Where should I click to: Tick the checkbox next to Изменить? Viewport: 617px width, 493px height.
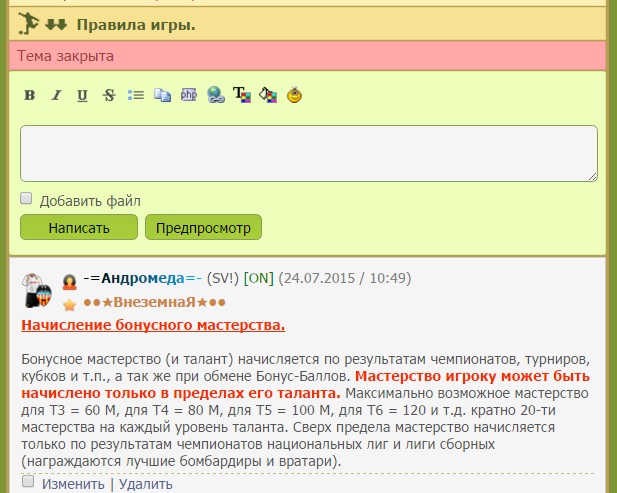click(x=27, y=483)
